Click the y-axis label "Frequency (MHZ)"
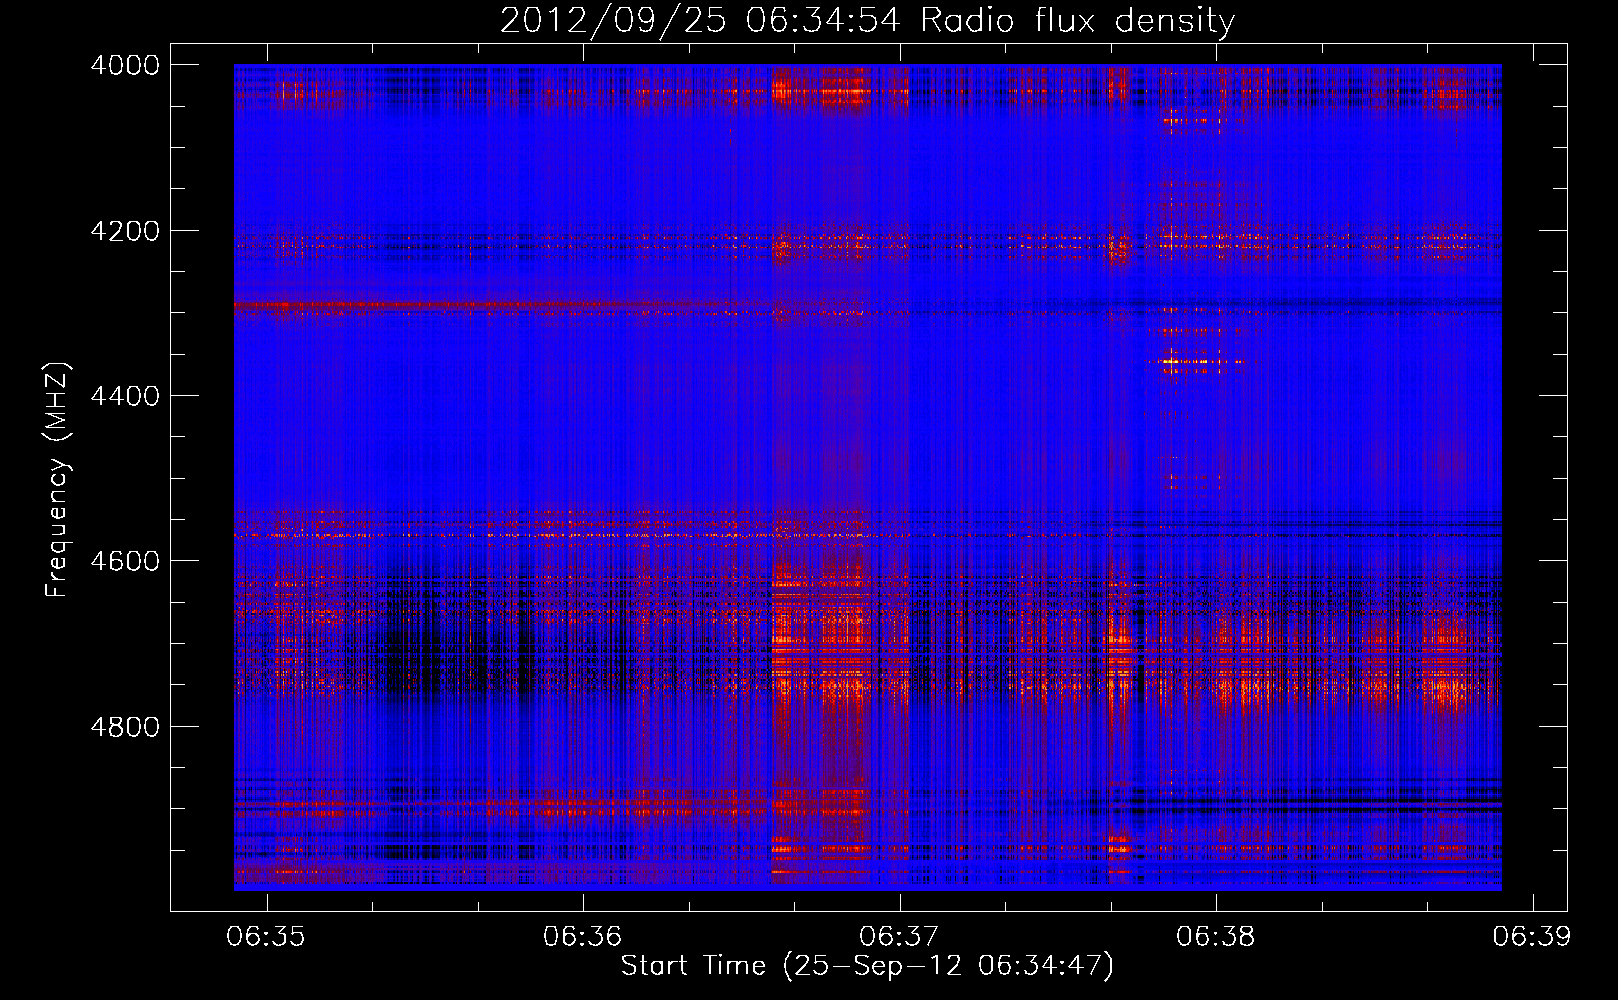 (58, 479)
